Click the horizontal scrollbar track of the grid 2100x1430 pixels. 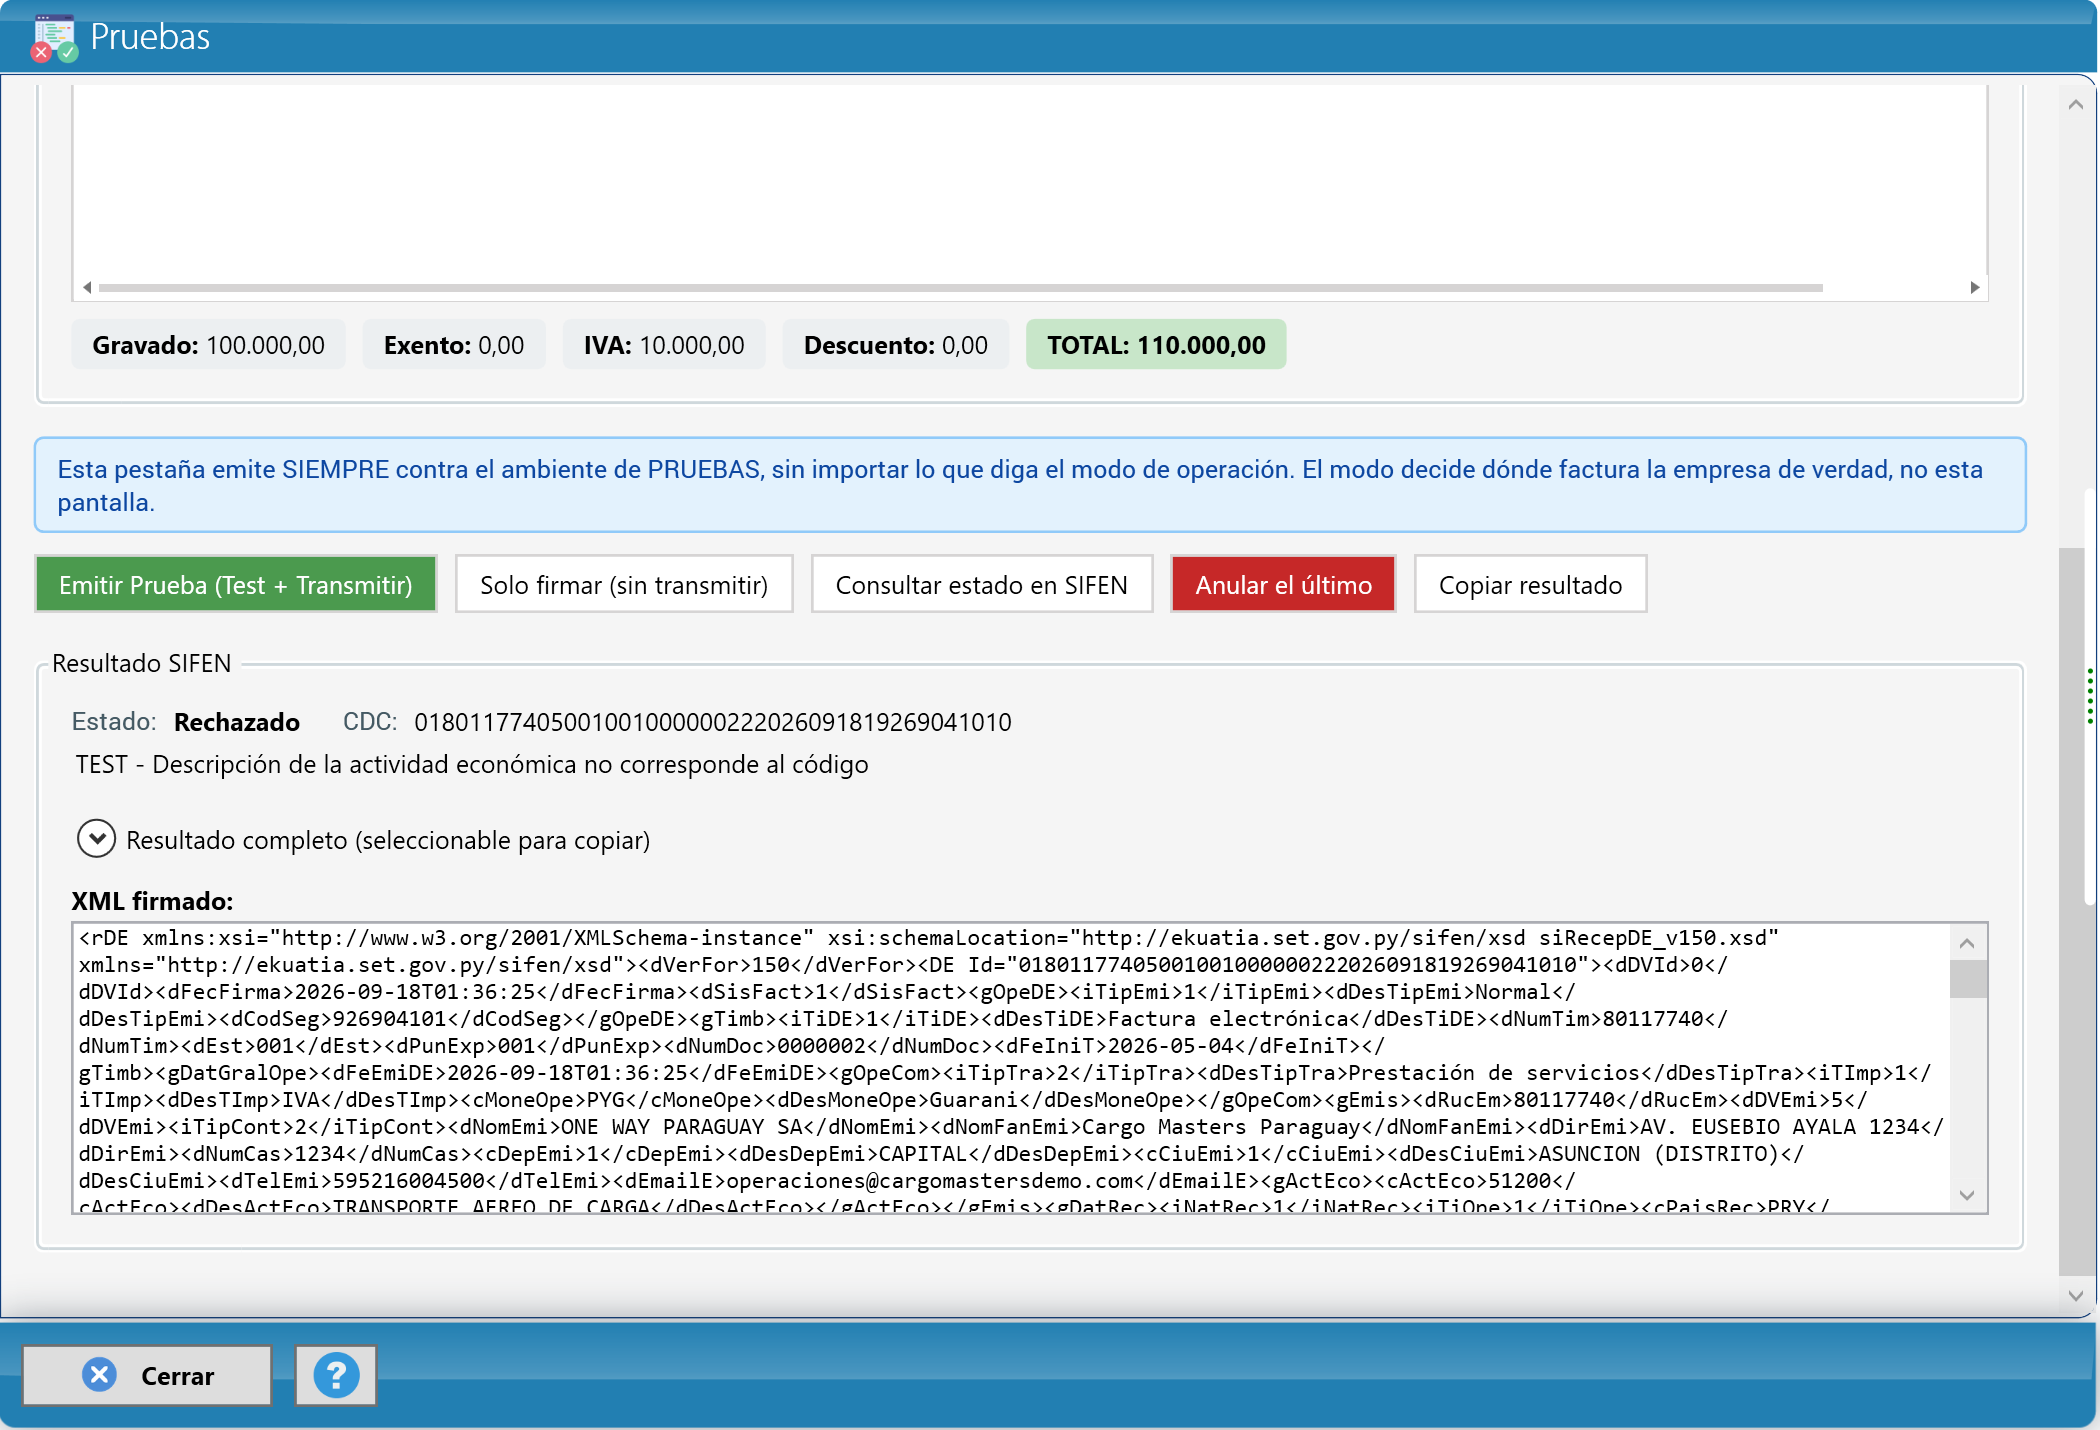960,287
